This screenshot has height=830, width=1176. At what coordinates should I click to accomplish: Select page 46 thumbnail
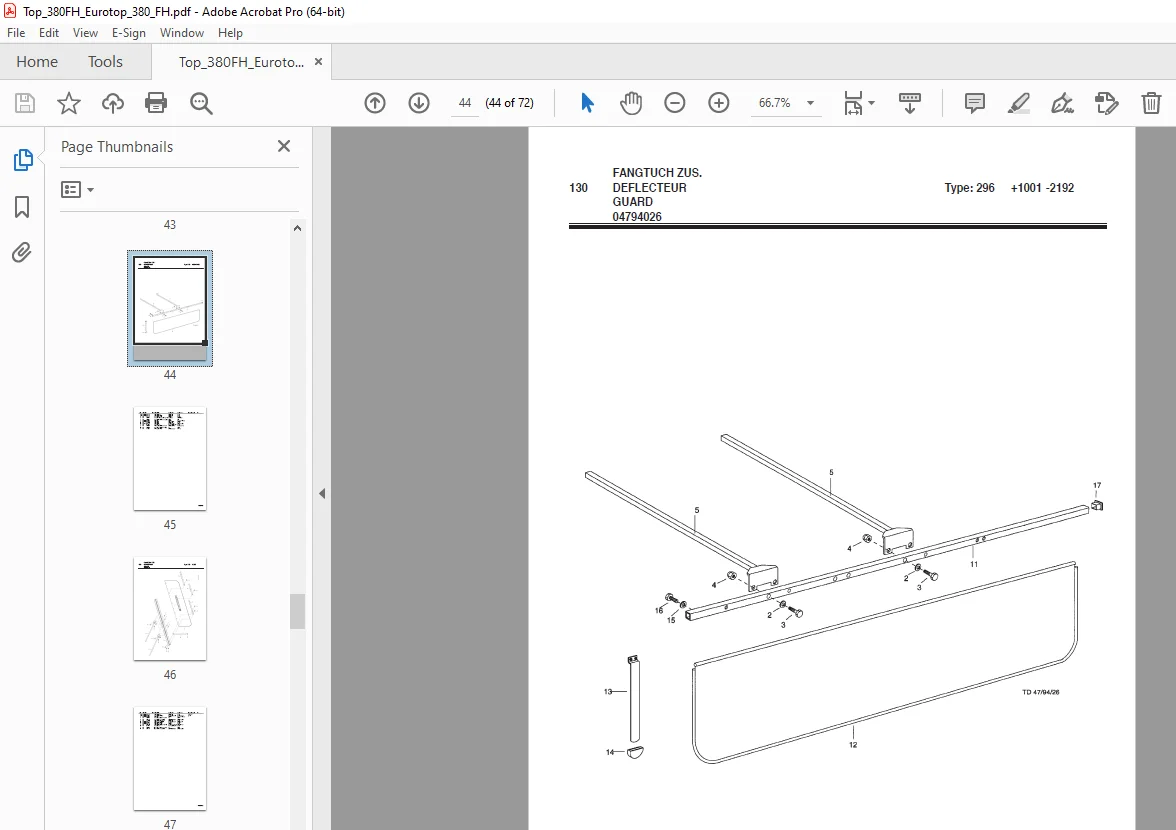(x=170, y=609)
